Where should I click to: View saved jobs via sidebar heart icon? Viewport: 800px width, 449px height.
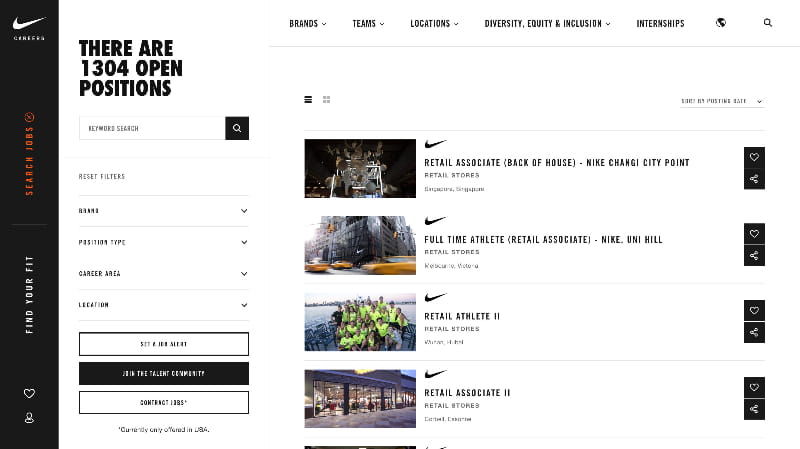29,393
